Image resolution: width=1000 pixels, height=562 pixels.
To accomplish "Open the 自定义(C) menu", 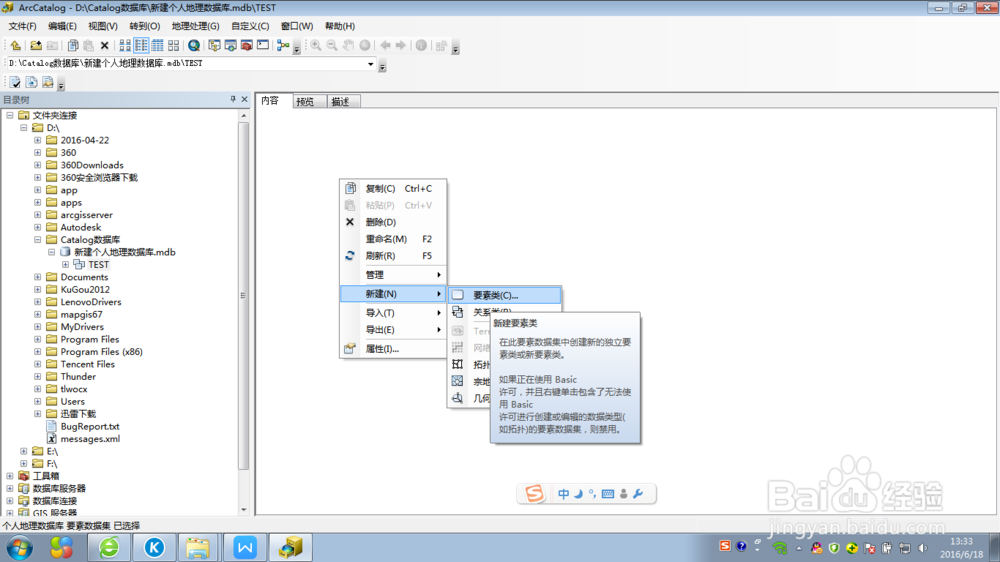I will [x=250, y=26].
